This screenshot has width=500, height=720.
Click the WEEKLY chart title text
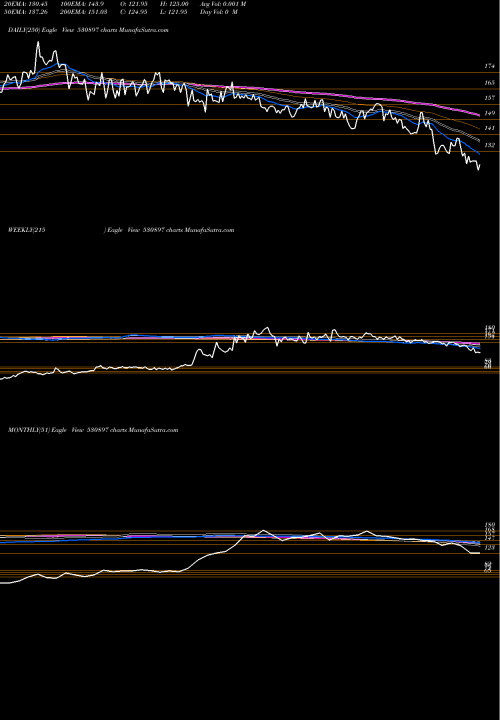(121, 230)
